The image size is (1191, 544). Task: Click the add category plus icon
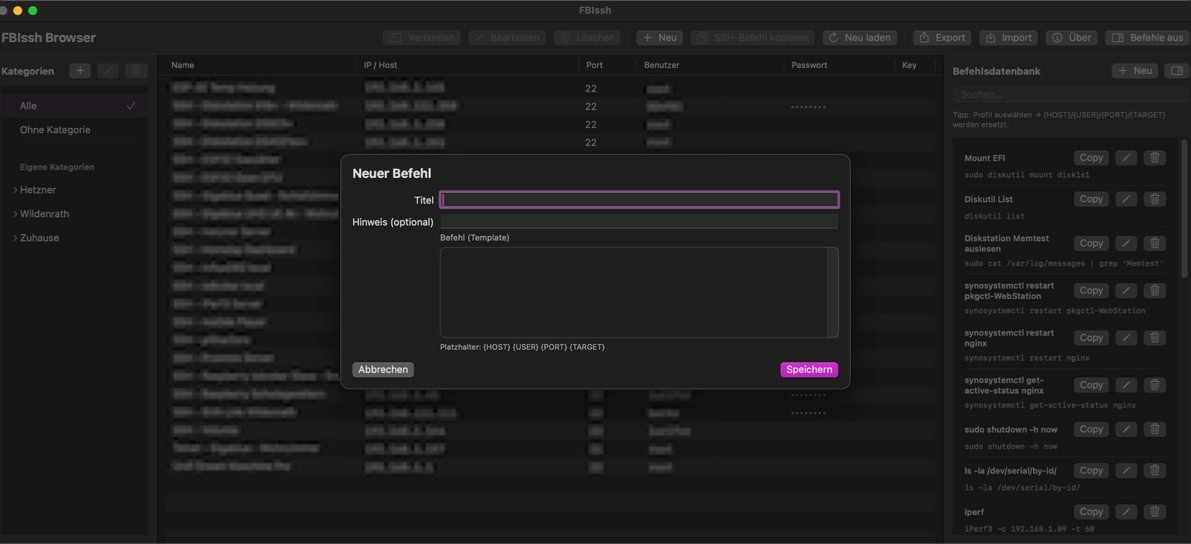(x=80, y=71)
